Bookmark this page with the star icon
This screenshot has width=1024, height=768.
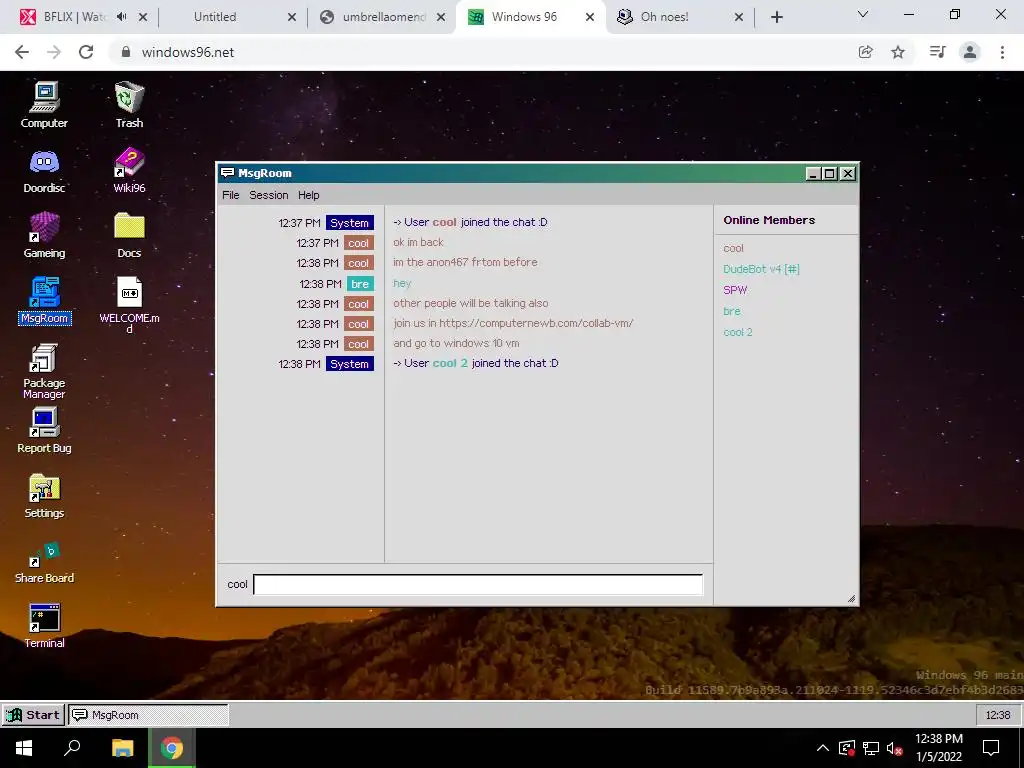tap(898, 52)
